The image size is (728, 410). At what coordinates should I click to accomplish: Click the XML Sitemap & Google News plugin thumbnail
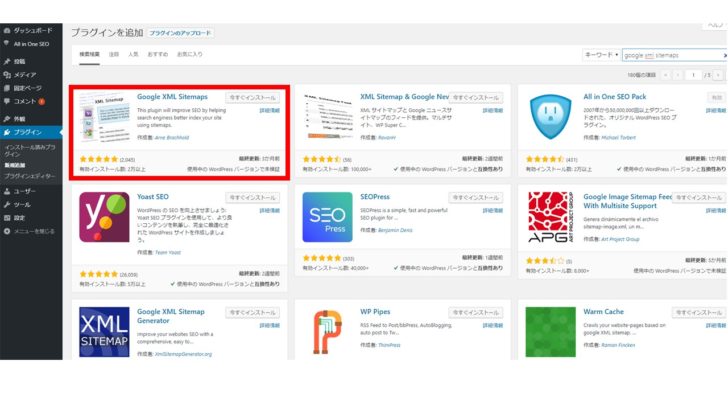point(327,117)
